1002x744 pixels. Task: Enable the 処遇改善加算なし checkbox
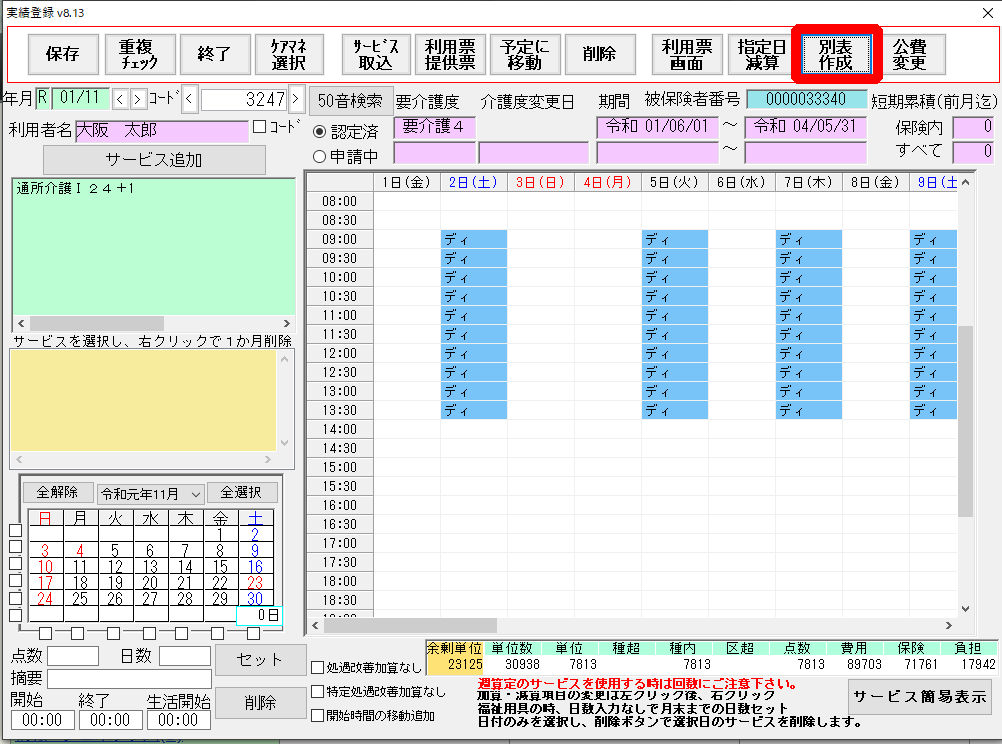click(318, 668)
